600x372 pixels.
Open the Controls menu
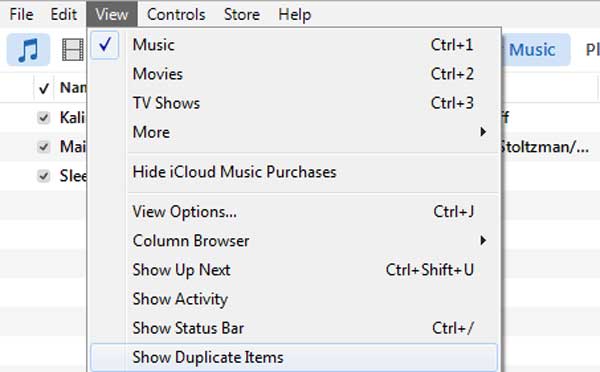(x=176, y=15)
